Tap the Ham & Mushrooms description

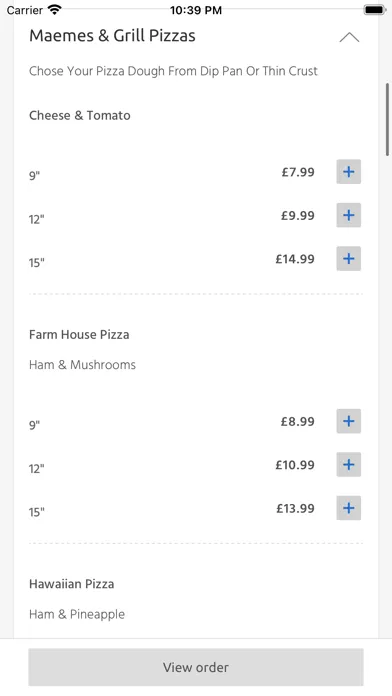tap(83, 365)
